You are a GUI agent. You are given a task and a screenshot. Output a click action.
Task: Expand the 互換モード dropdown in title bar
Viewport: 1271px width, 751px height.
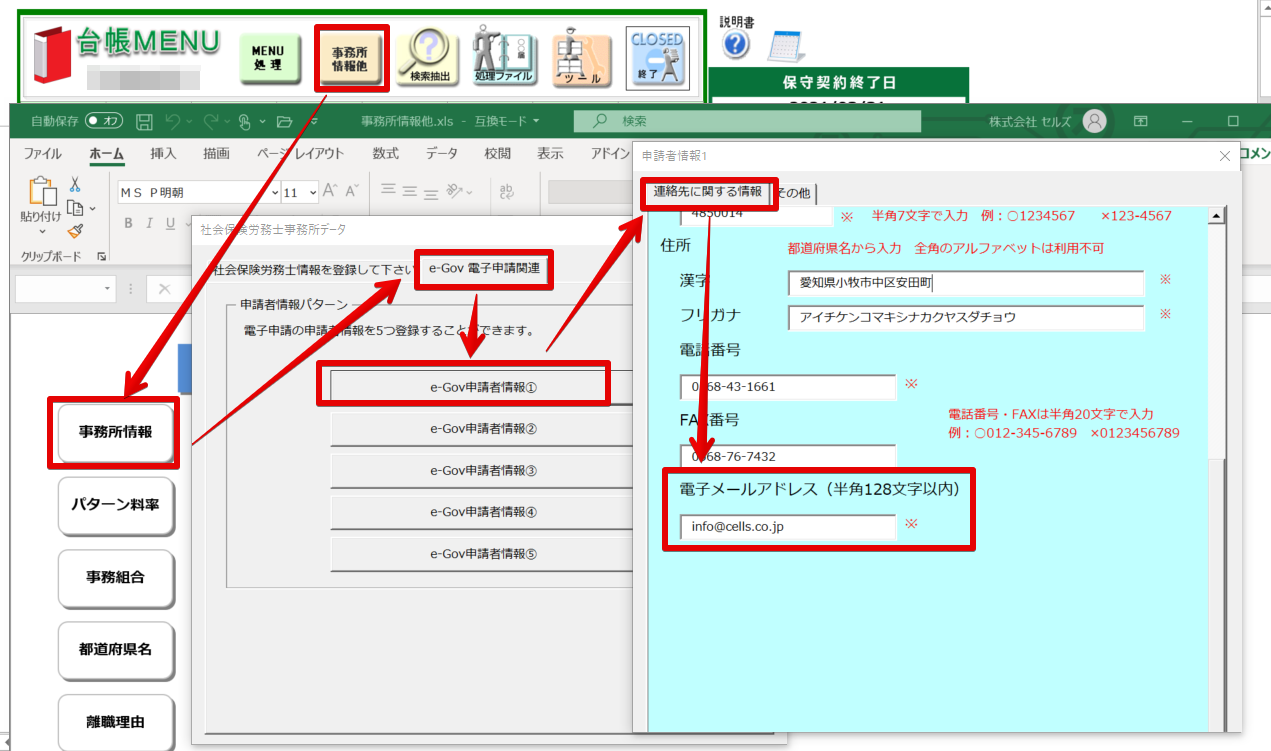tap(536, 122)
